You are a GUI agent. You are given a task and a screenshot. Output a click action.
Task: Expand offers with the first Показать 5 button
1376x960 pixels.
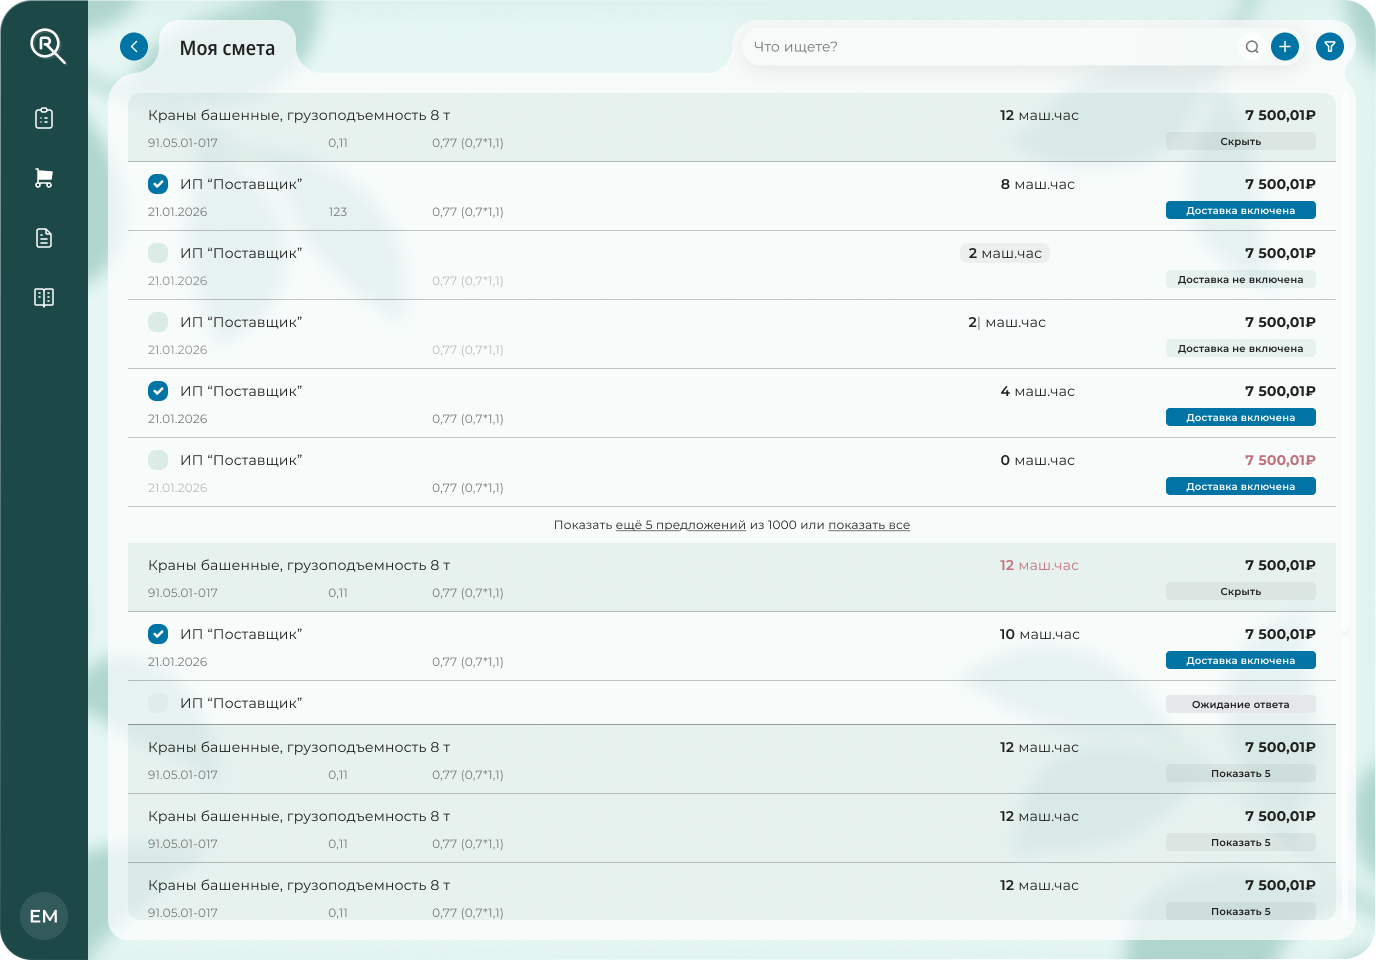pos(1240,774)
